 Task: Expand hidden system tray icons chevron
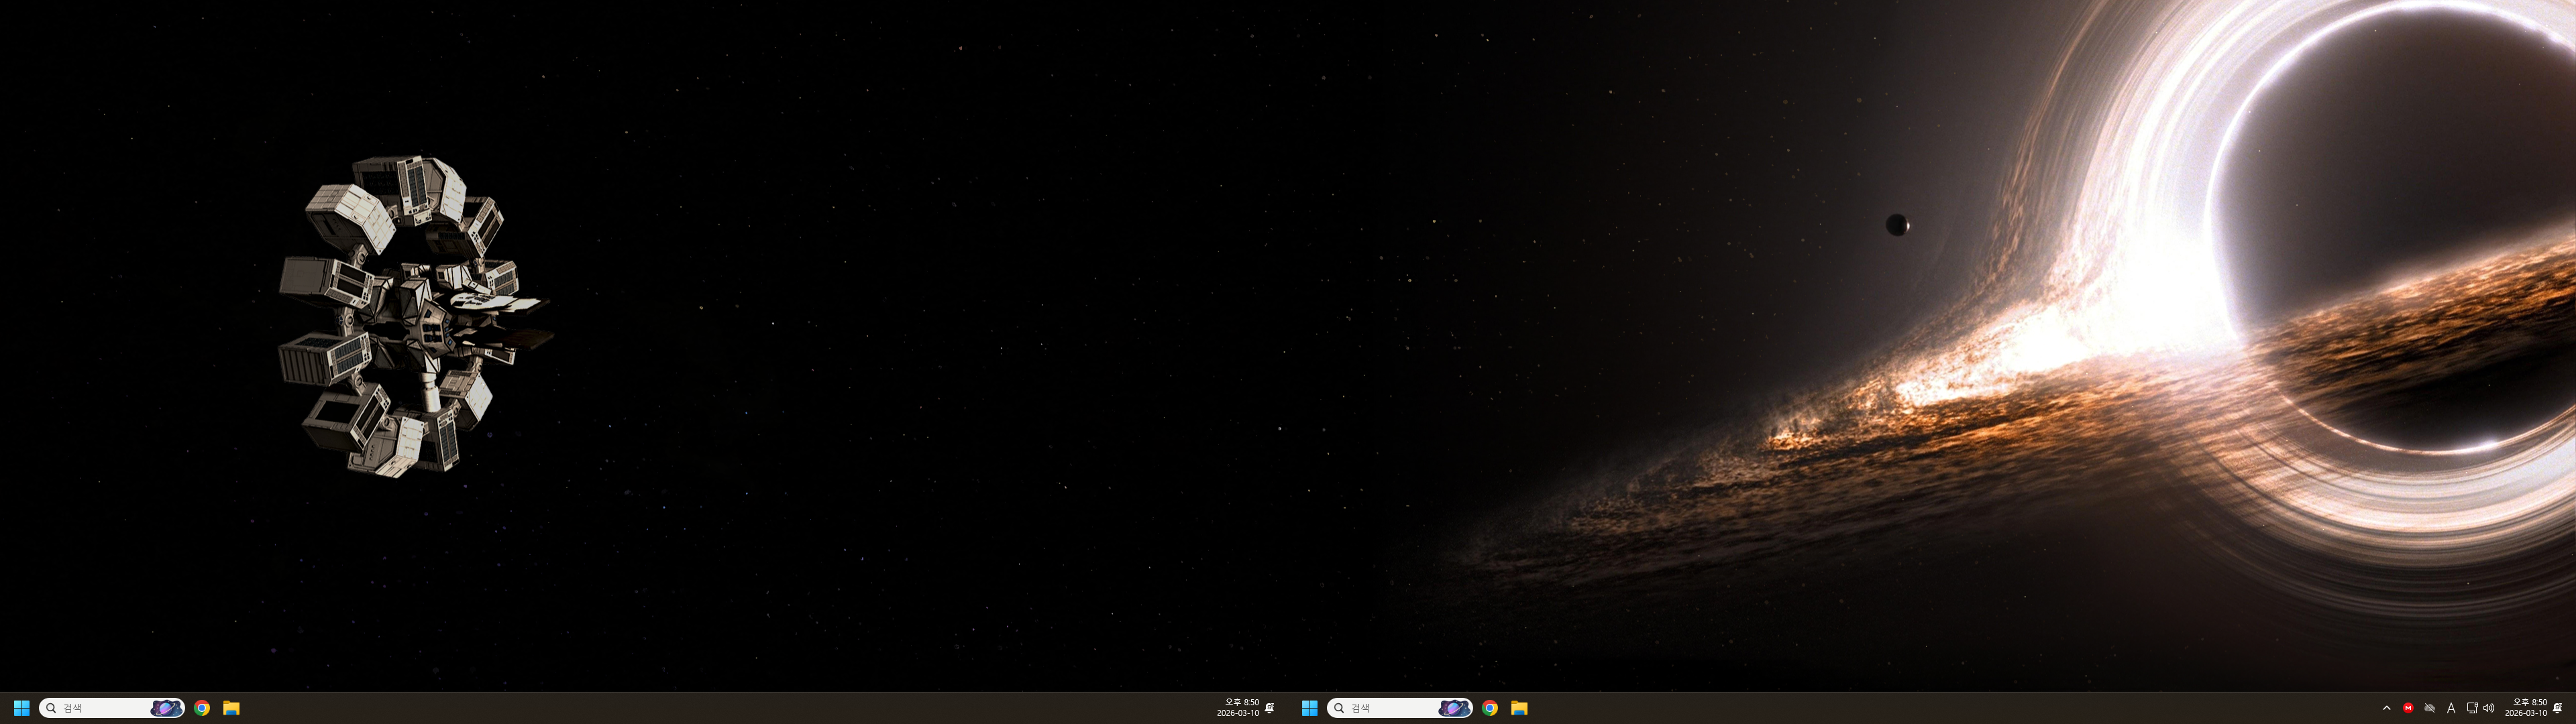(x=2387, y=708)
